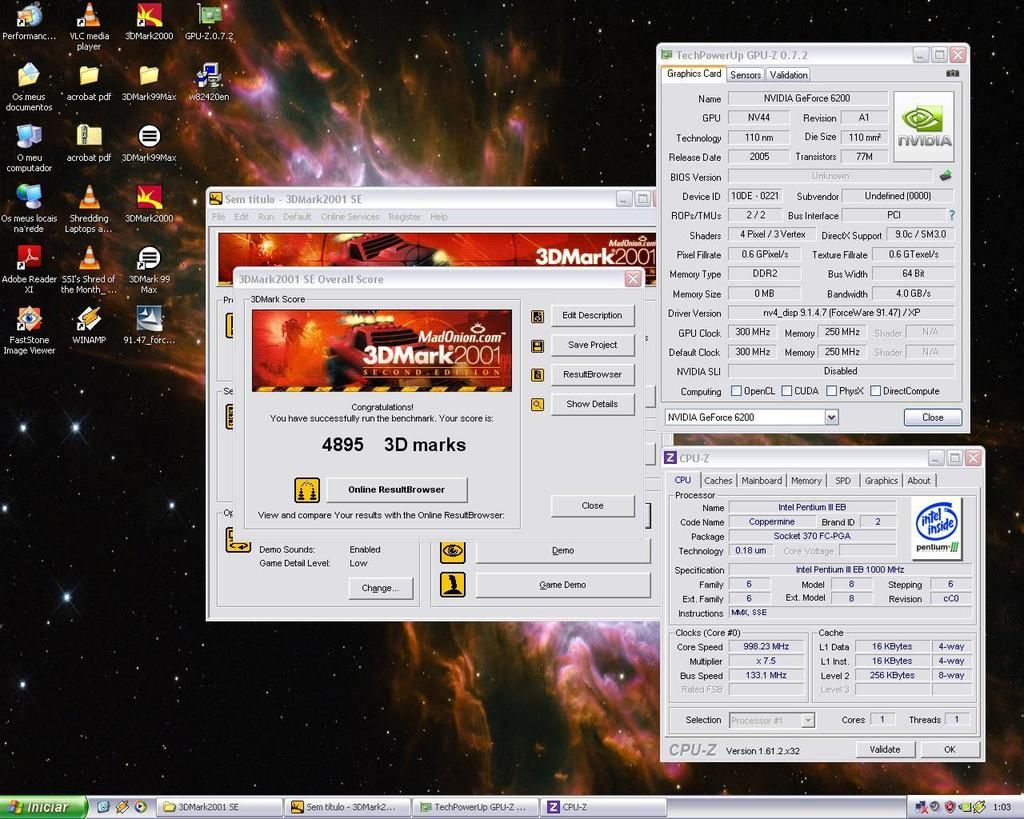Toggle the DirectCompute checkbox in GPU-Z
The height and width of the screenshot is (819, 1024).
876,391
